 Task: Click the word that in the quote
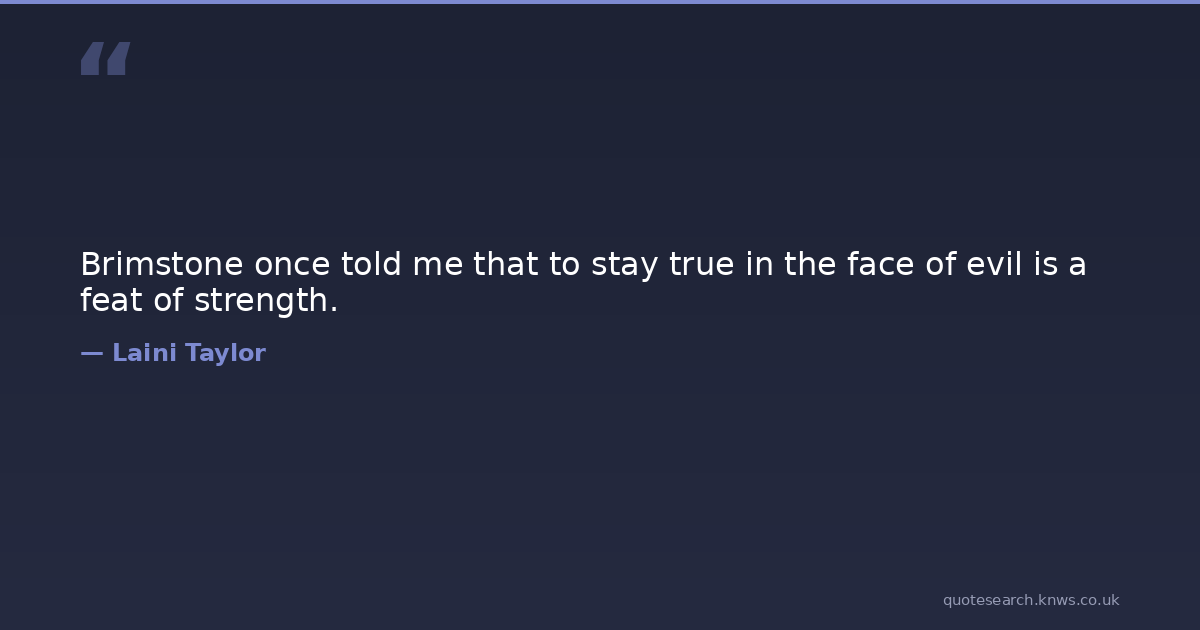click(505, 265)
